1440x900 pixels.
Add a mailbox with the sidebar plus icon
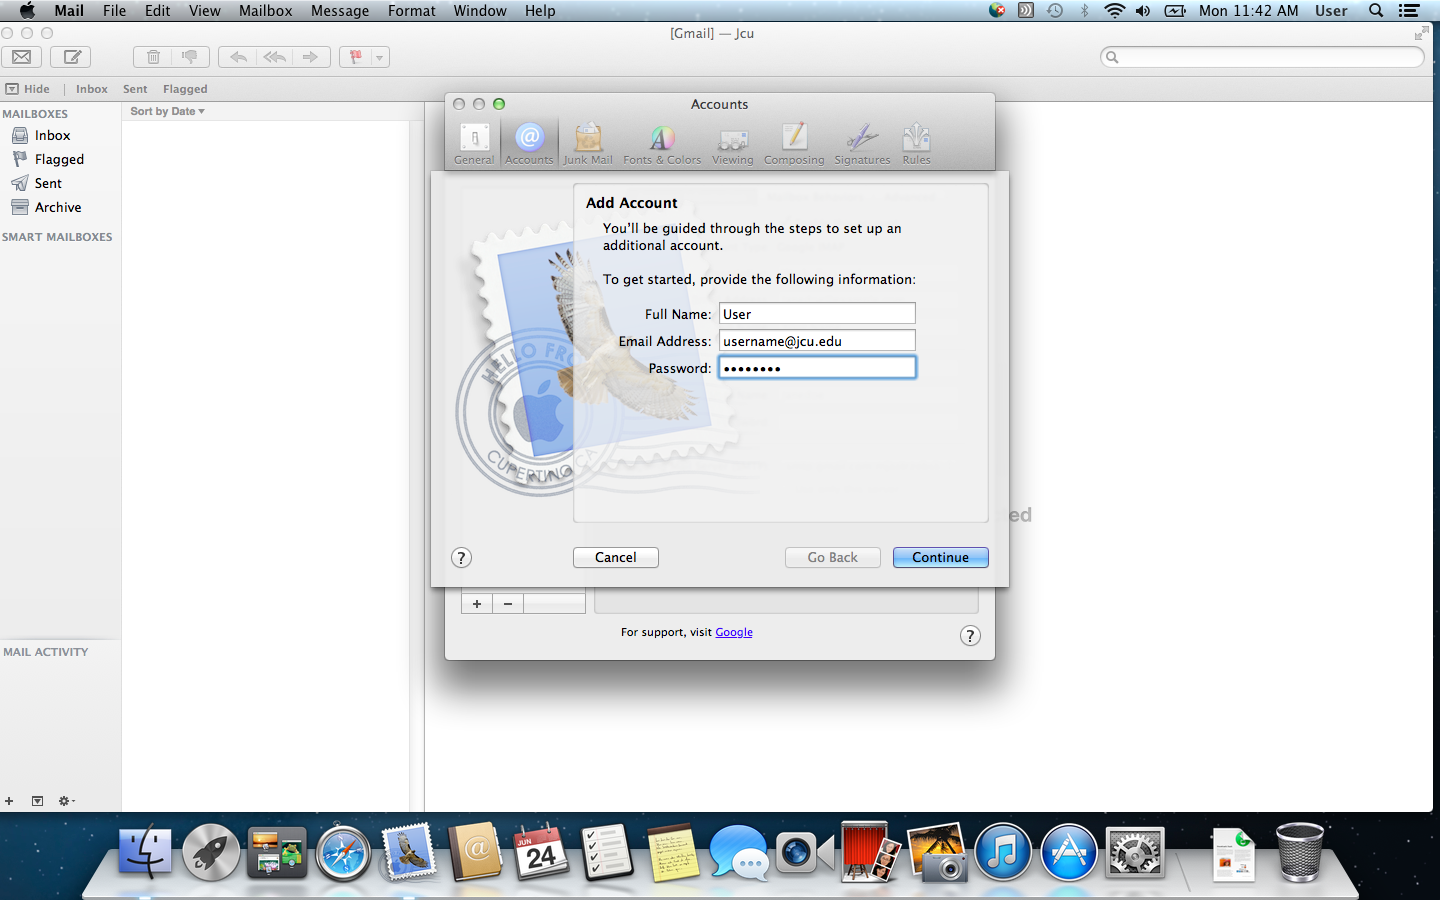coord(9,801)
